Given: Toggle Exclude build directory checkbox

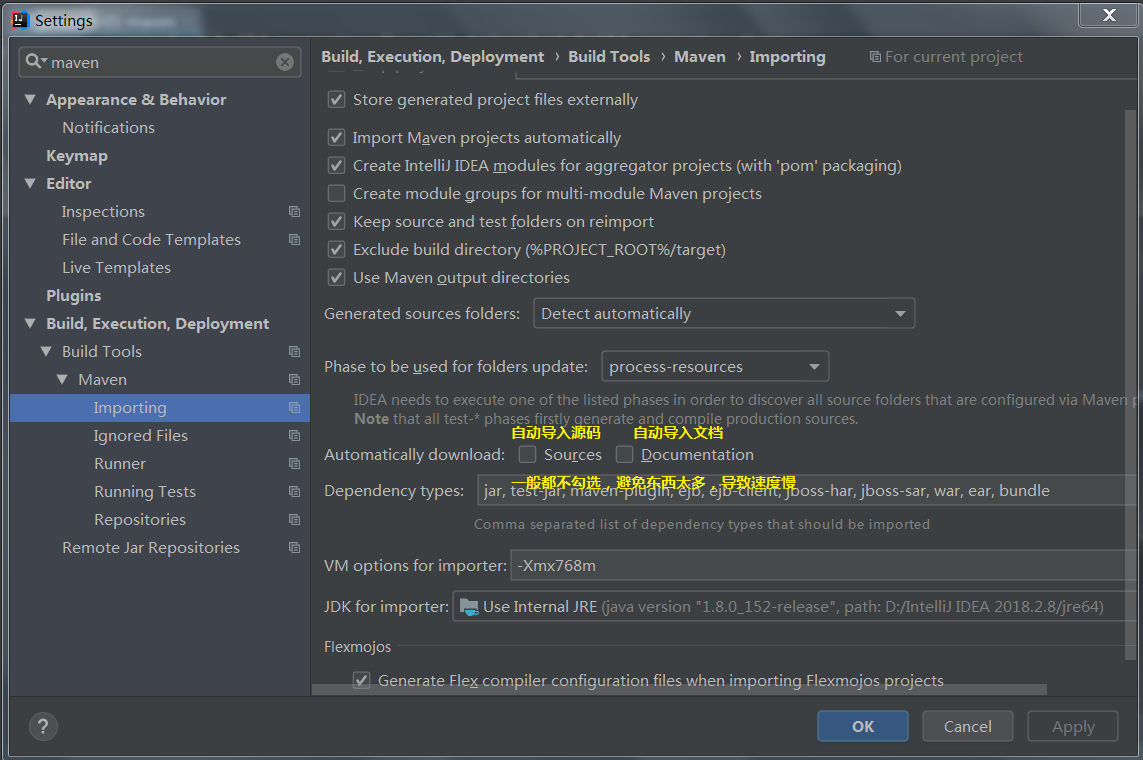Looking at the screenshot, I should pyautogui.click(x=336, y=249).
